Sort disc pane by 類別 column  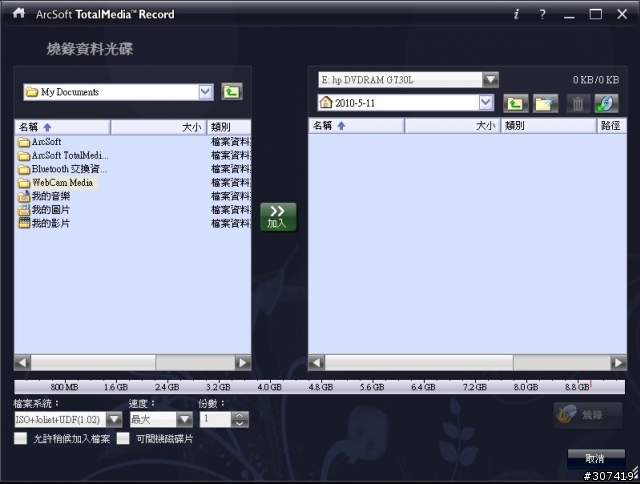click(549, 126)
